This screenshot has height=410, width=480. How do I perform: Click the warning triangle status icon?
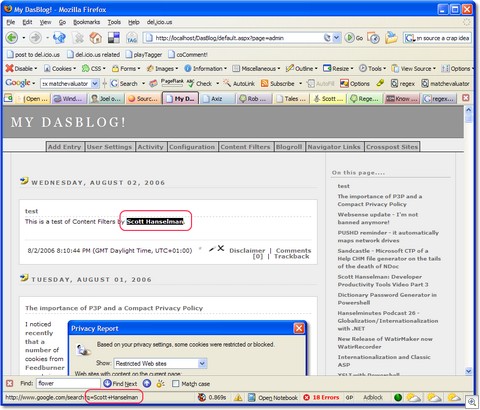tap(238, 397)
